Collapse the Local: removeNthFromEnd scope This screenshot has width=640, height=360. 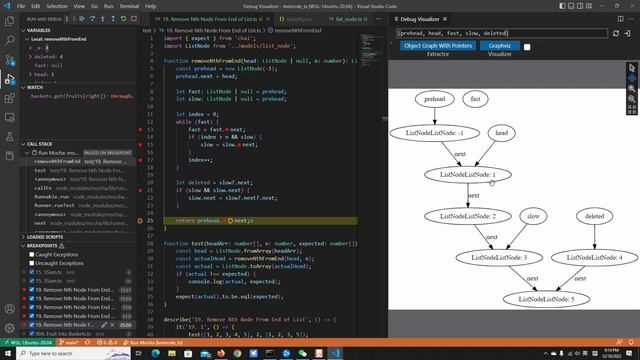point(59,39)
